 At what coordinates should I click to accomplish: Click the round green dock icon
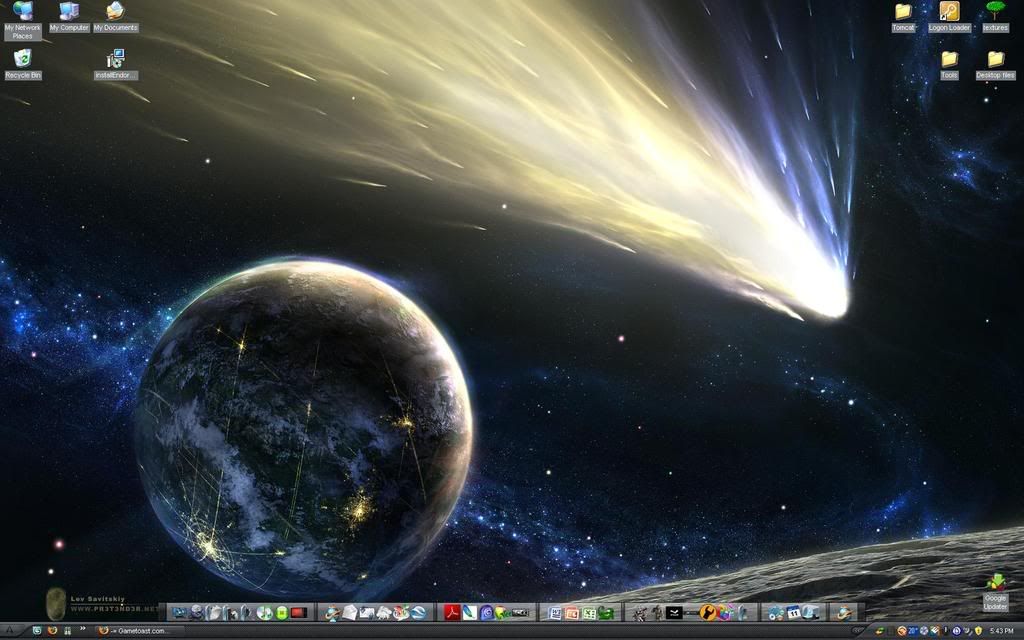coord(282,613)
